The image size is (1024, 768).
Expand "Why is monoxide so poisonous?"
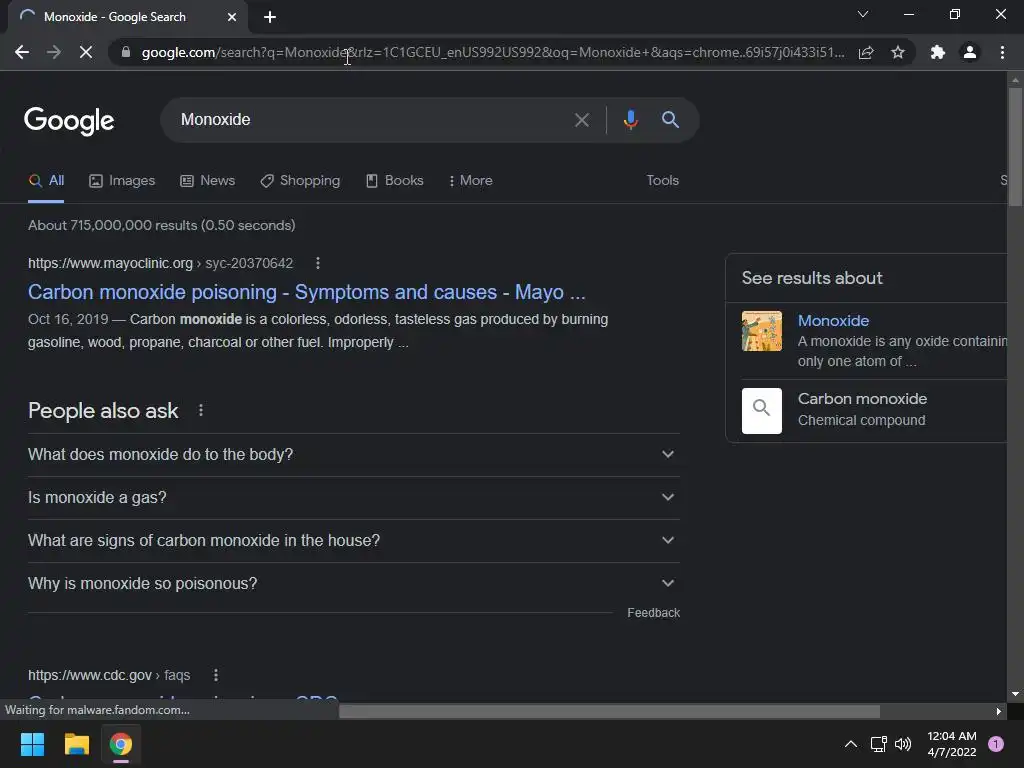[x=353, y=584]
